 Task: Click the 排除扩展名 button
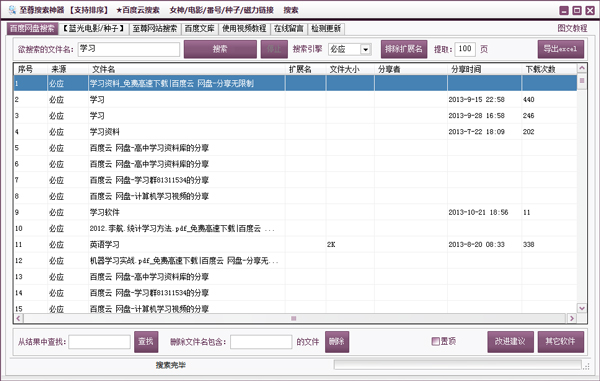(x=404, y=49)
